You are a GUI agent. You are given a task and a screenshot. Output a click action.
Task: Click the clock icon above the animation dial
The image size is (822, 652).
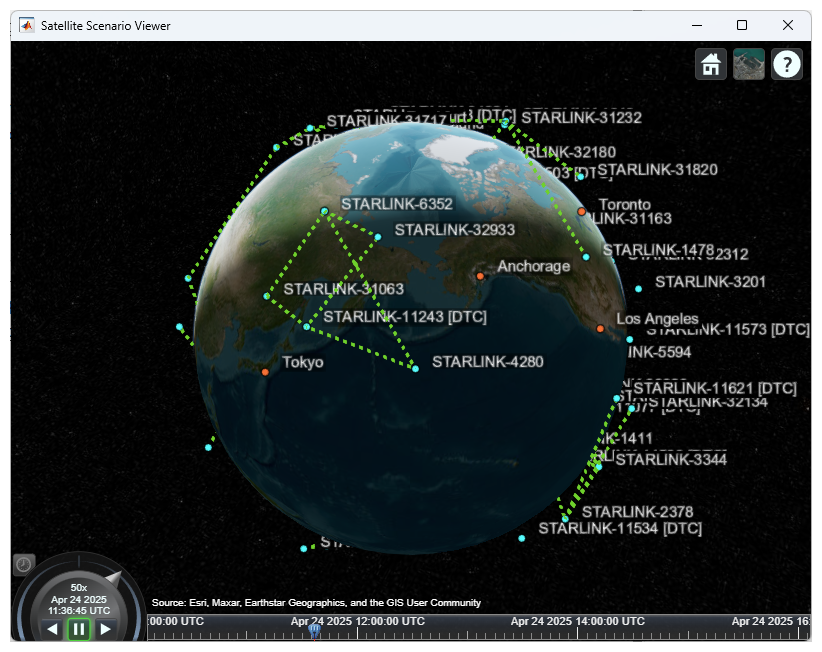pyautogui.click(x=24, y=564)
